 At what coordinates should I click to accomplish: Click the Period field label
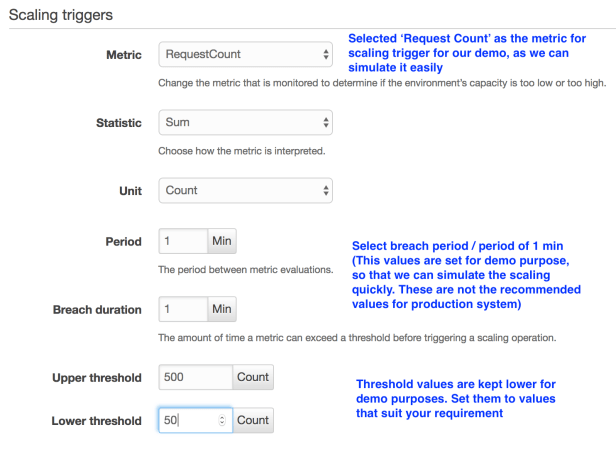[123, 242]
